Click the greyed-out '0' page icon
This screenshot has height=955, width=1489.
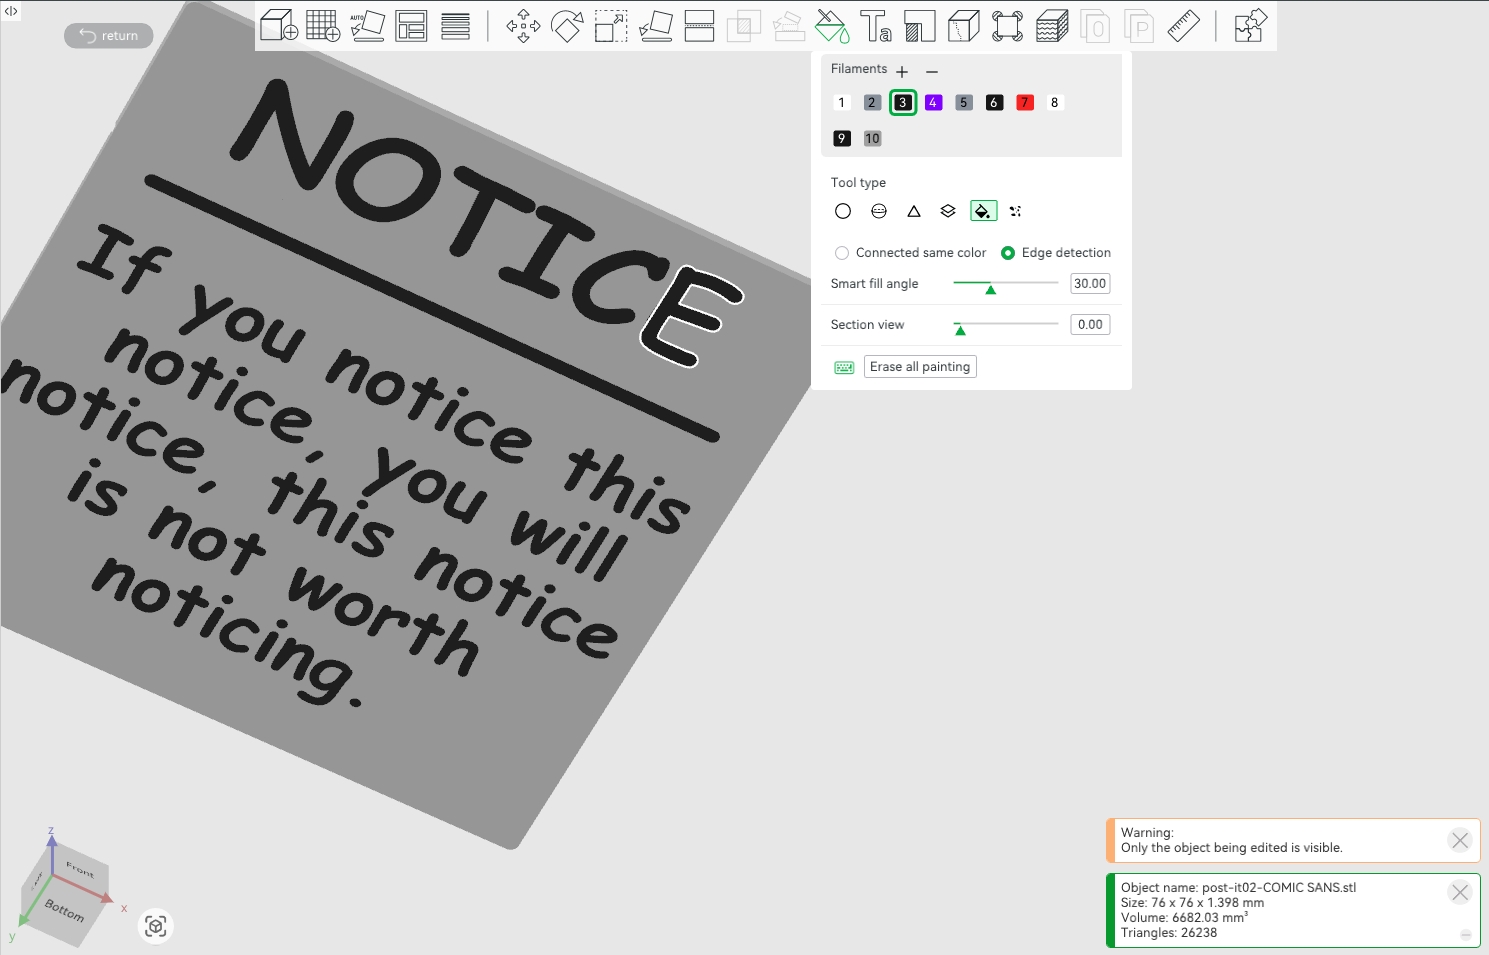pos(1095,25)
